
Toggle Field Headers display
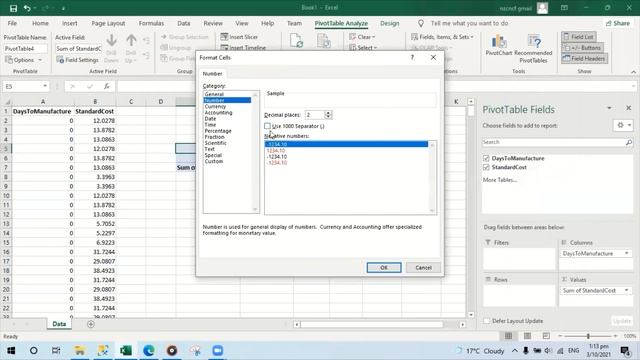pyautogui.click(x=584, y=58)
